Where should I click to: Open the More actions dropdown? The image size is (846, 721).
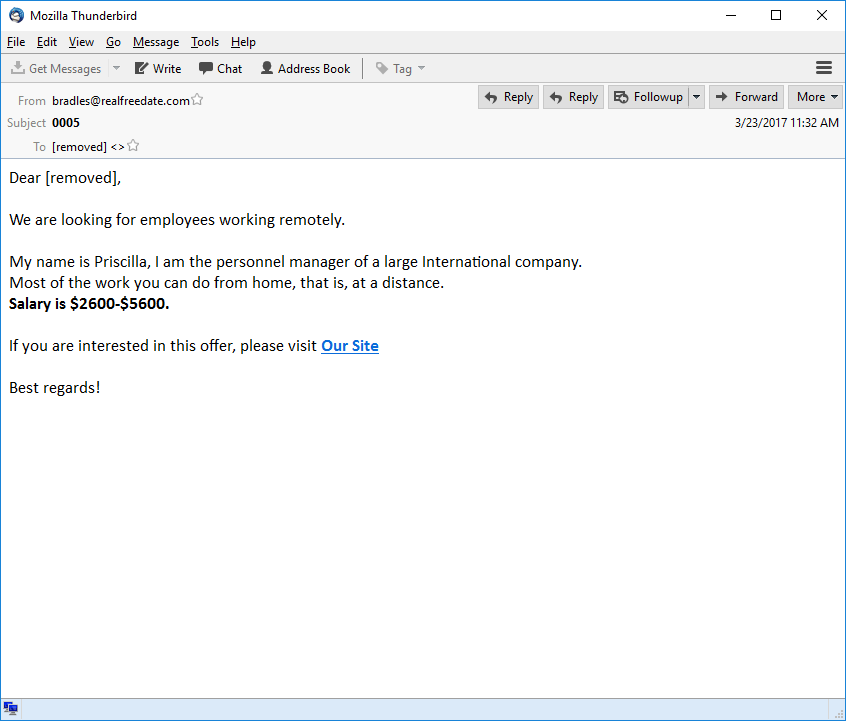(x=816, y=97)
